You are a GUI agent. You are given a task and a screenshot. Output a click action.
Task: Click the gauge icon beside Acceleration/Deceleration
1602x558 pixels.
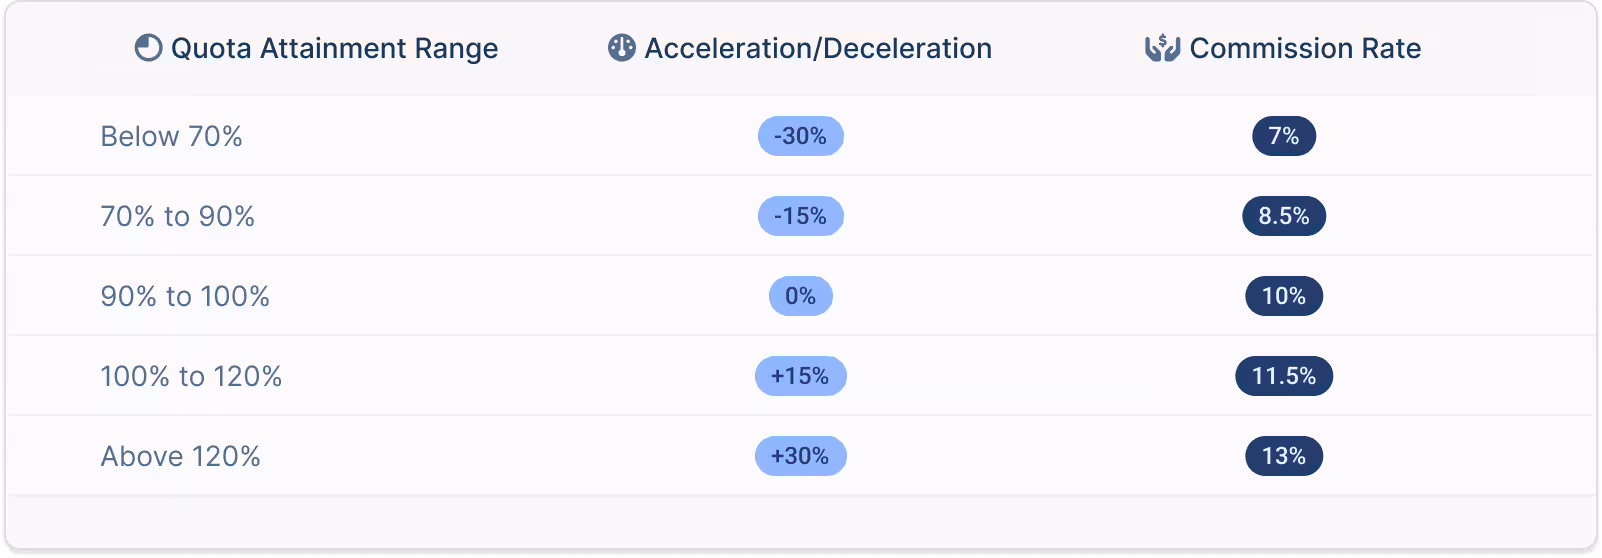pos(622,48)
